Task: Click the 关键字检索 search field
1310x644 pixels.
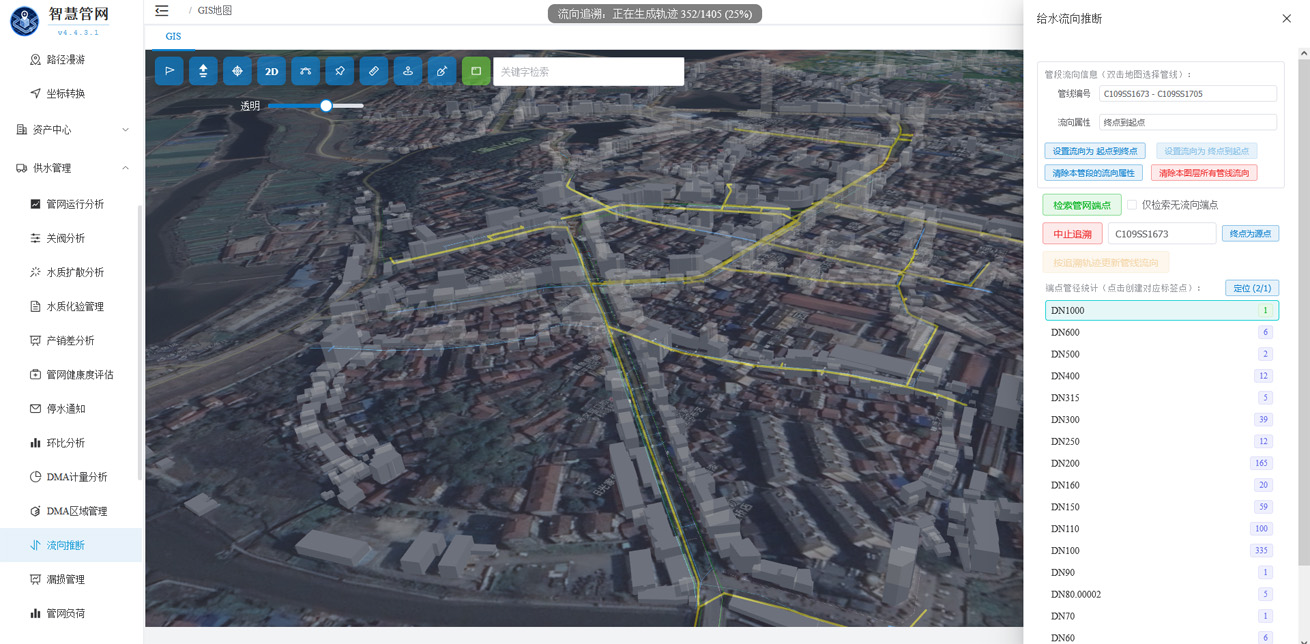Action: [589, 71]
